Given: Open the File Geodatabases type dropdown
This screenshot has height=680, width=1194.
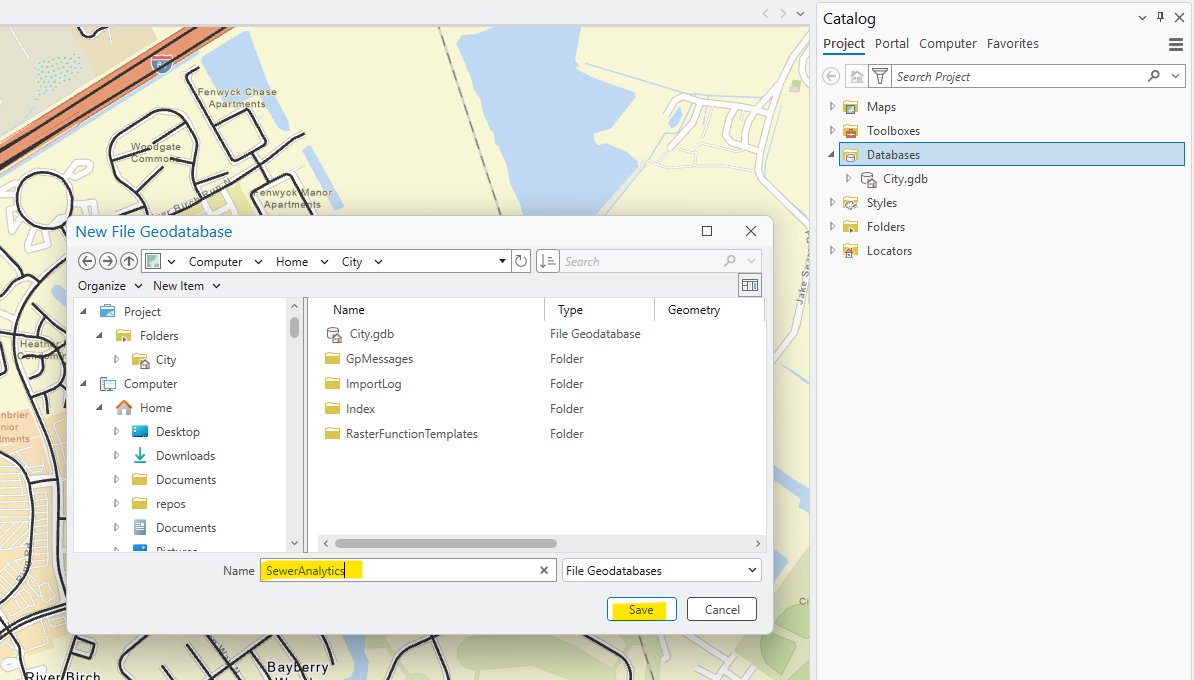Looking at the screenshot, I should tap(662, 570).
